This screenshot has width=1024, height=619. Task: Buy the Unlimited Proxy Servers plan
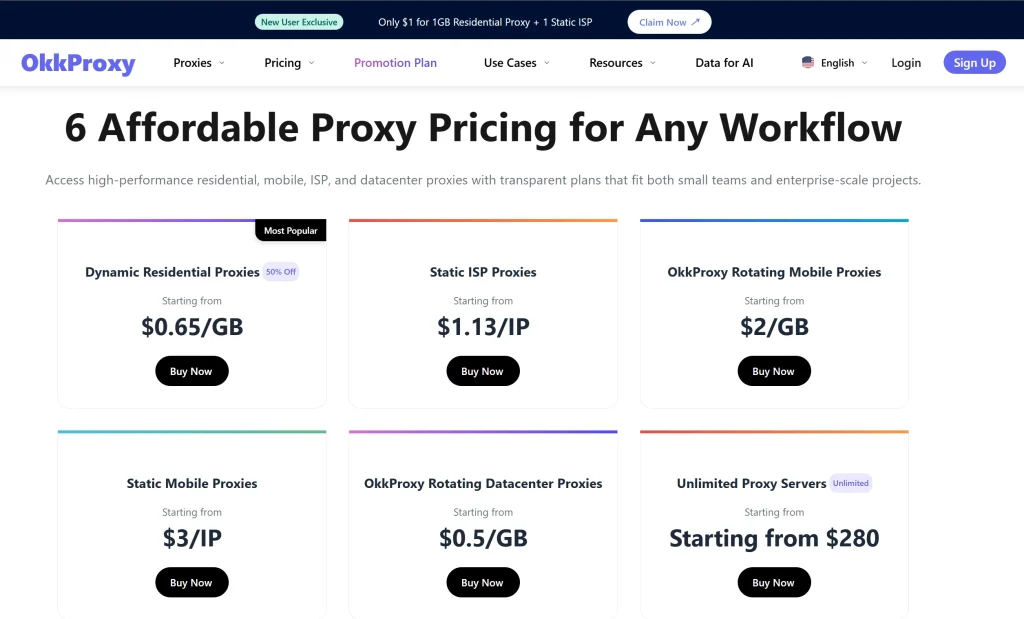773,582
